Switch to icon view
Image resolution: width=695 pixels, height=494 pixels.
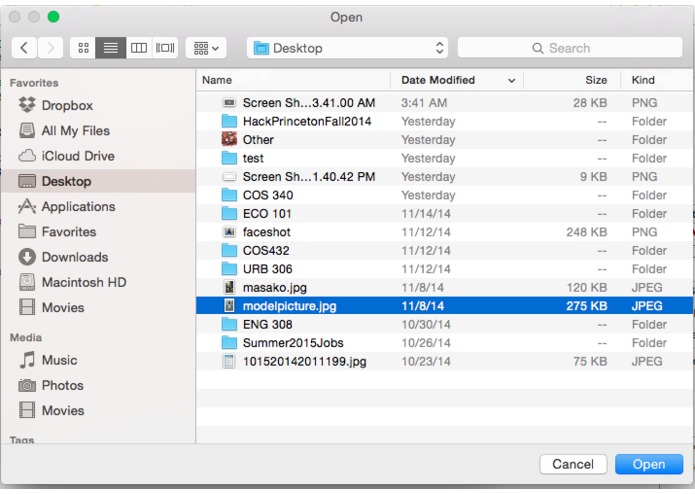coord(83,48)
